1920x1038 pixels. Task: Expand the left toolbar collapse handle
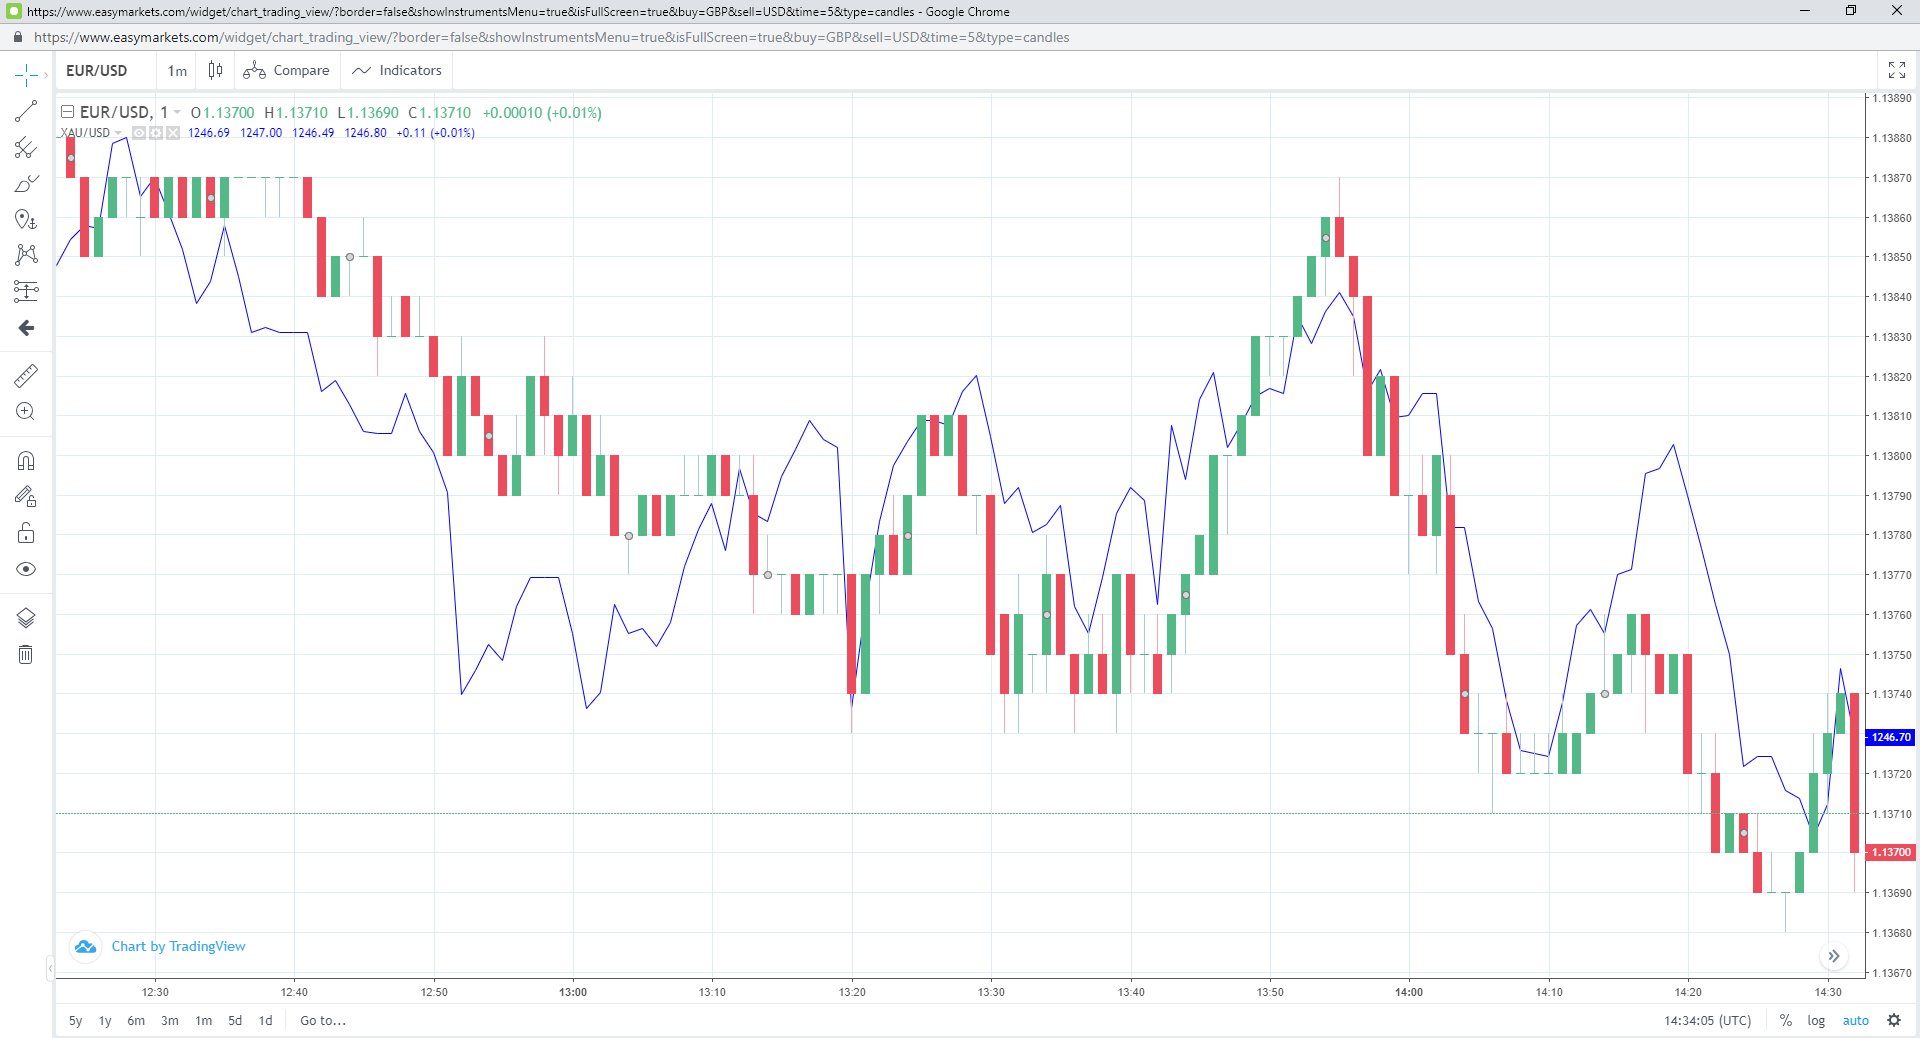coord(50,969)
